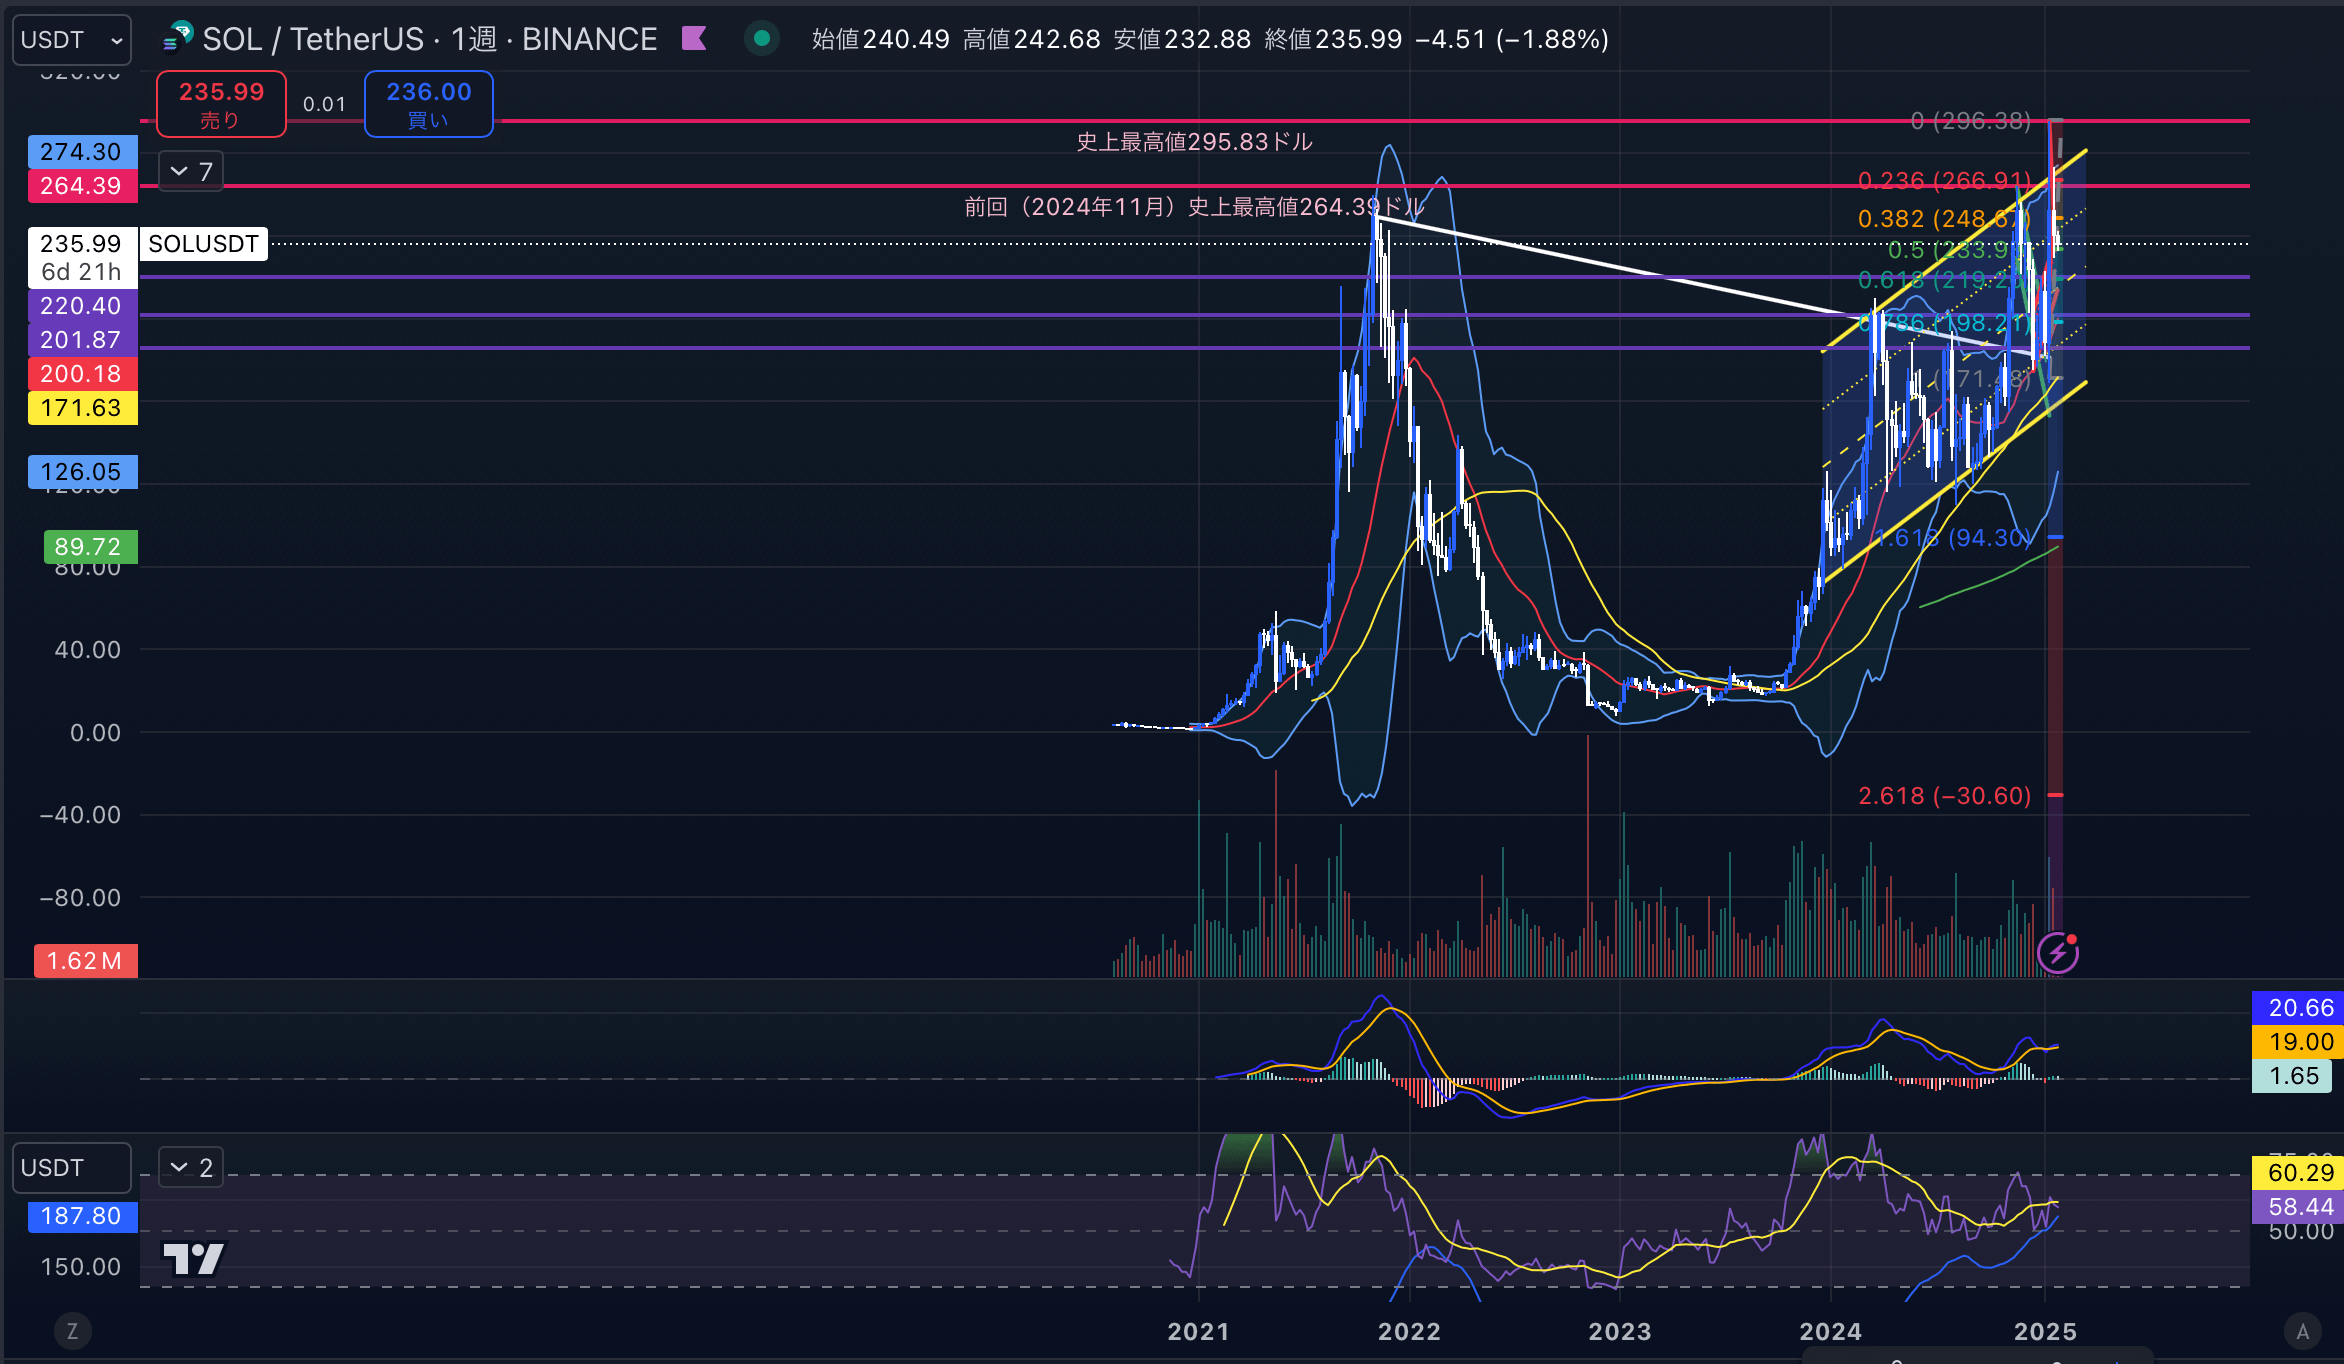Click the 2022 label on time axis
This screenshot has width=2344, height=1364.
click(x=1409, y=1332)
